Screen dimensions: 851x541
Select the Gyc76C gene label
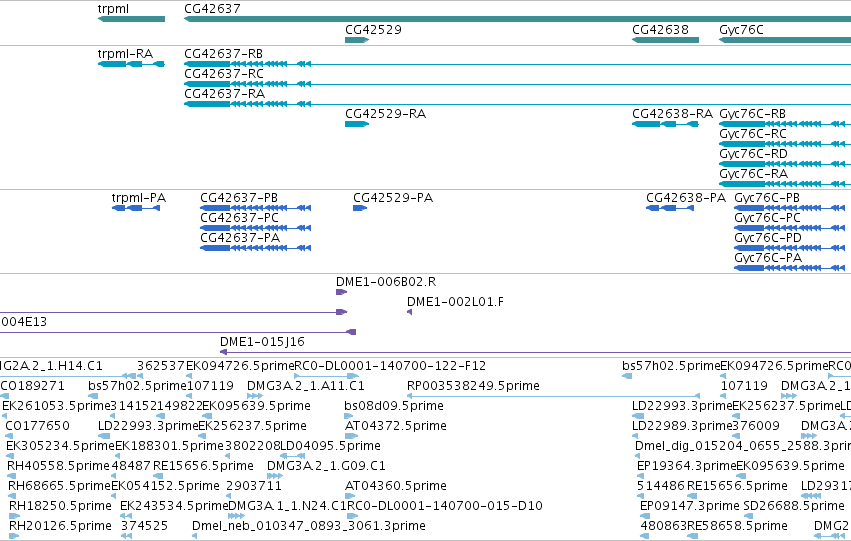point(741,29)
